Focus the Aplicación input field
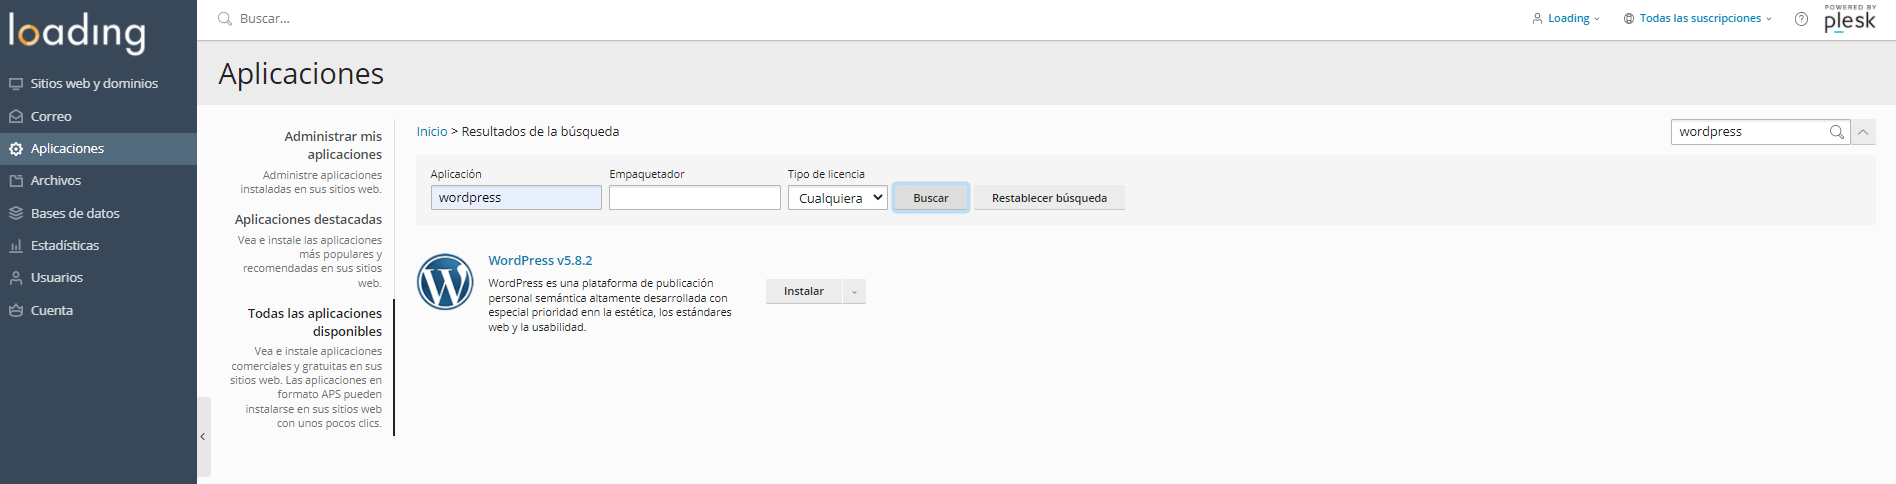This screenshot has width=1896, height=484. 516,198
